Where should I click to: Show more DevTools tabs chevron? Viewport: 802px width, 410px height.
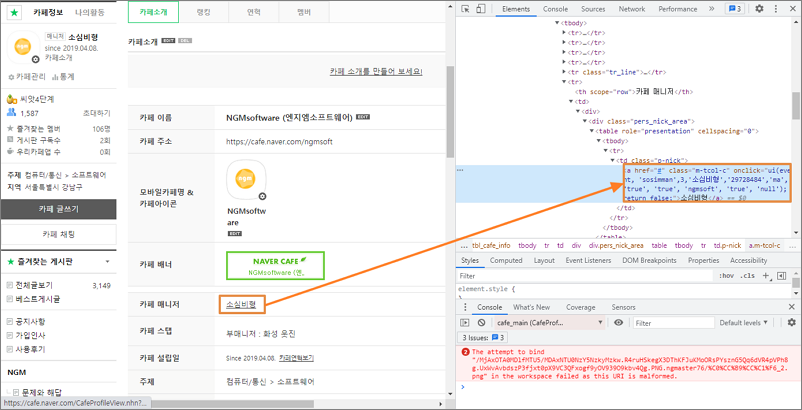pyautogui.click(x=711, y=9)
